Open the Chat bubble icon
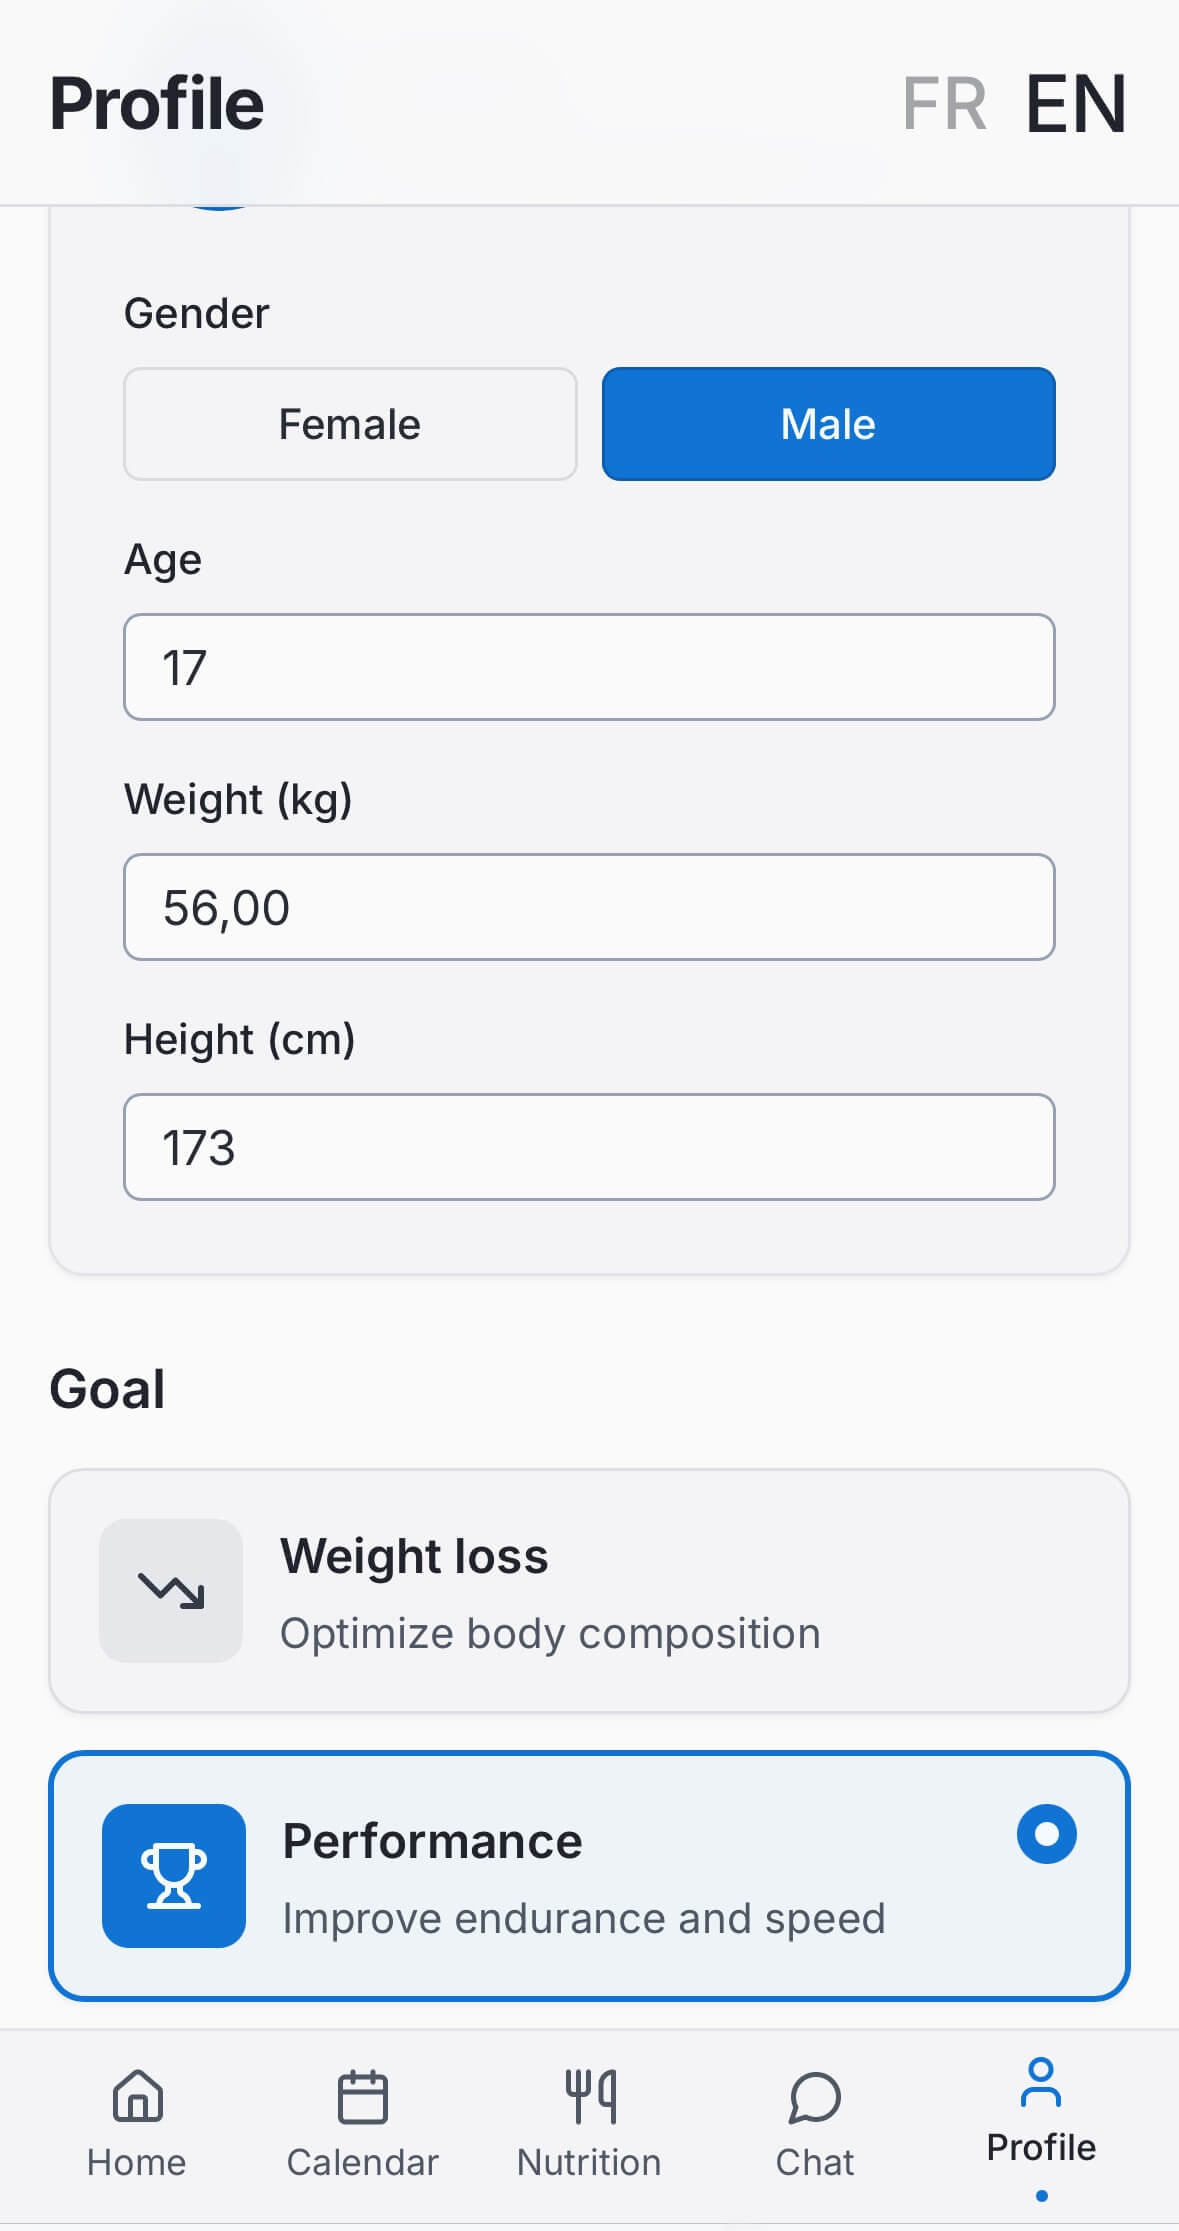This screenshot has height=2231, width=1179. coord(814,2096)
